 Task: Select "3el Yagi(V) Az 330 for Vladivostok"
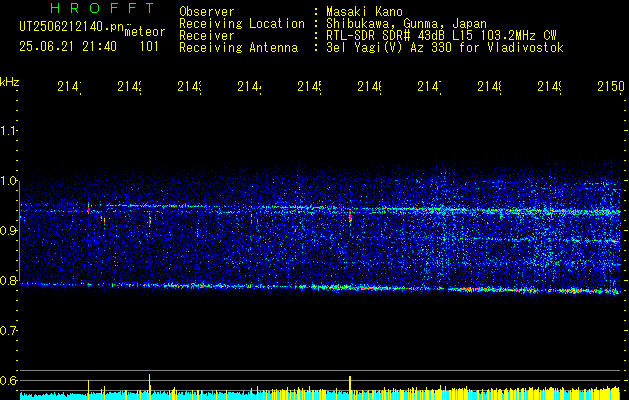[x=445, y=48]
